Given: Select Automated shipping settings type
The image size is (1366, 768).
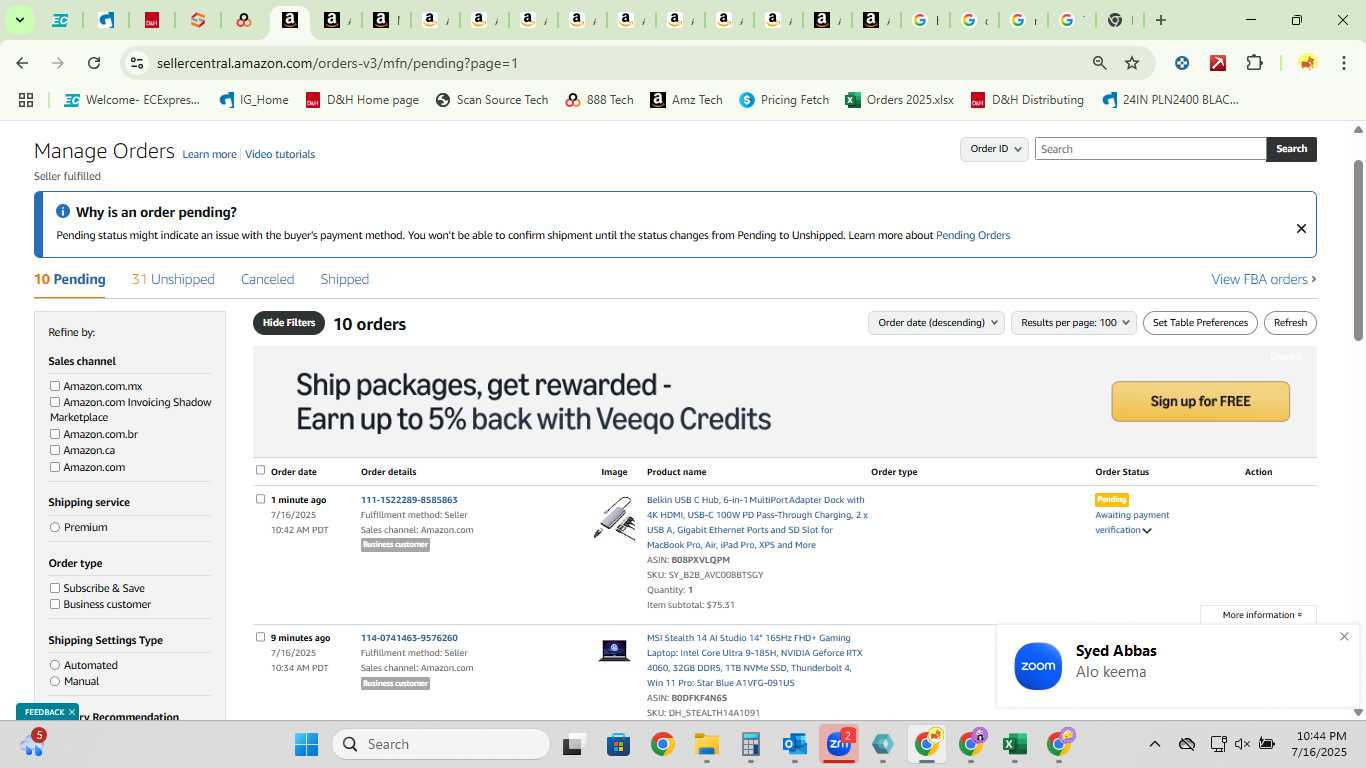Looking at the screenshot, I should 55,665.
